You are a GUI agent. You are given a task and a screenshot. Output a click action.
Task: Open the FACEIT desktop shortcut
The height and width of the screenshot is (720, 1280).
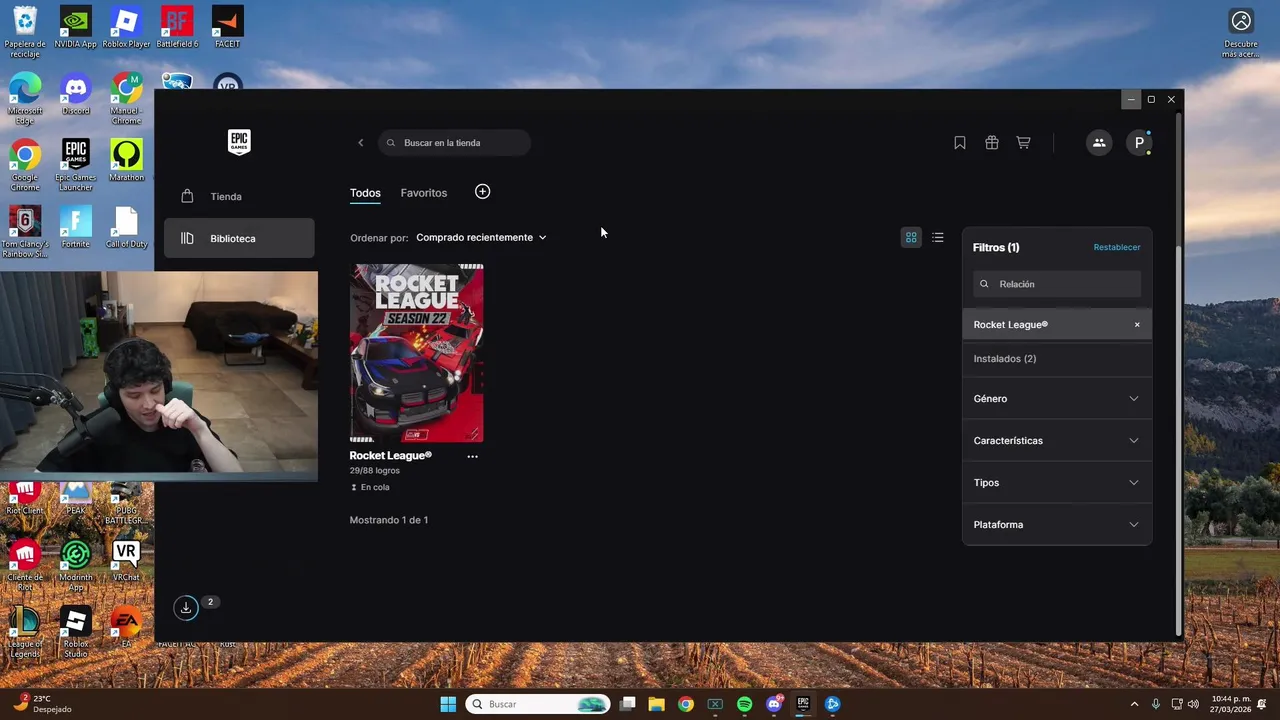pos(228,28)
